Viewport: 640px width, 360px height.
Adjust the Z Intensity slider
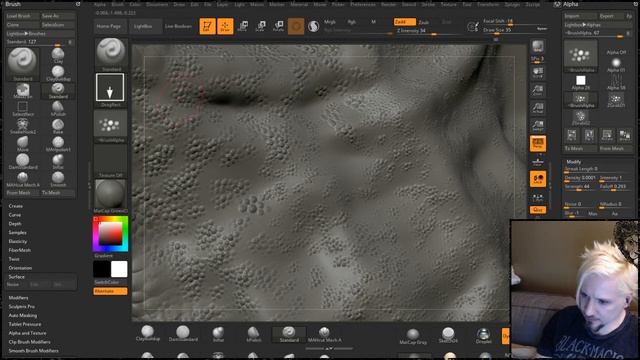pyautogui.click(x=428, y=31)
